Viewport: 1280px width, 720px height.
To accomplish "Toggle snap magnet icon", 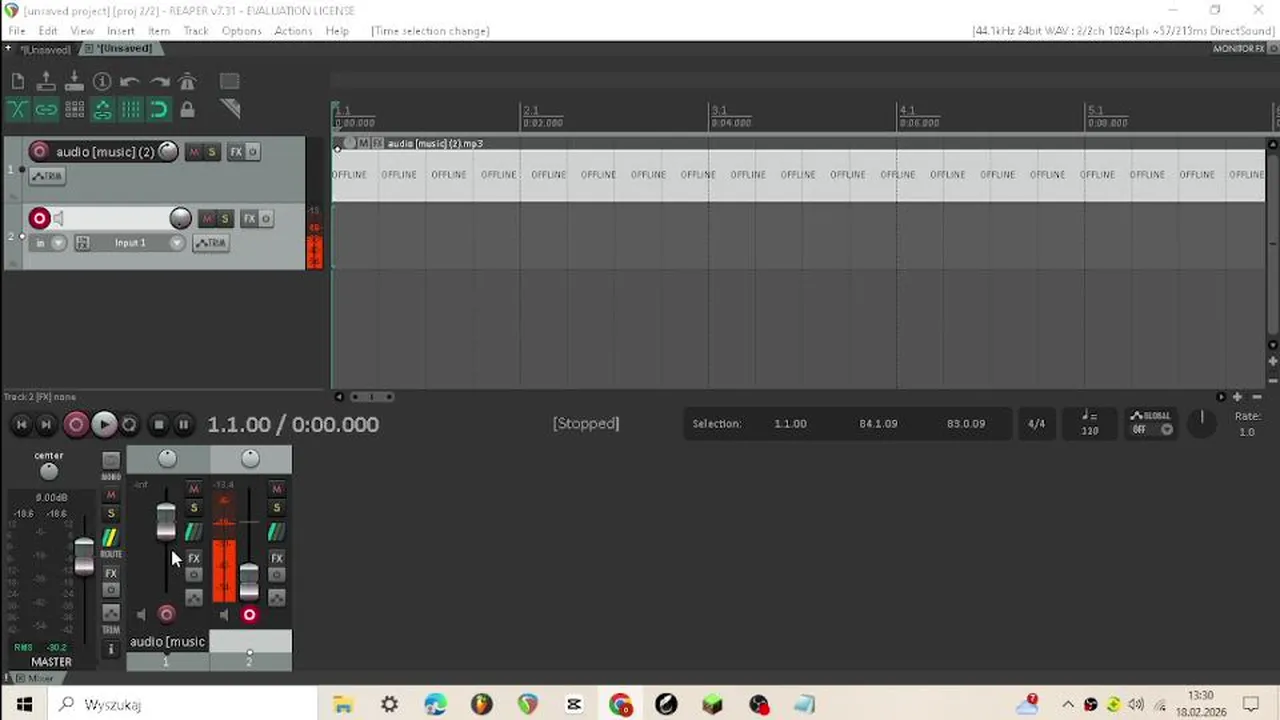I will coord(159,110).
